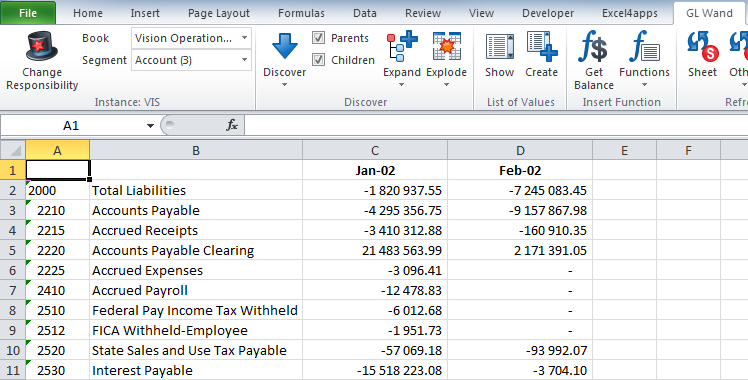Open the Book dropdown showing Vision Operation

coord(191,38)
